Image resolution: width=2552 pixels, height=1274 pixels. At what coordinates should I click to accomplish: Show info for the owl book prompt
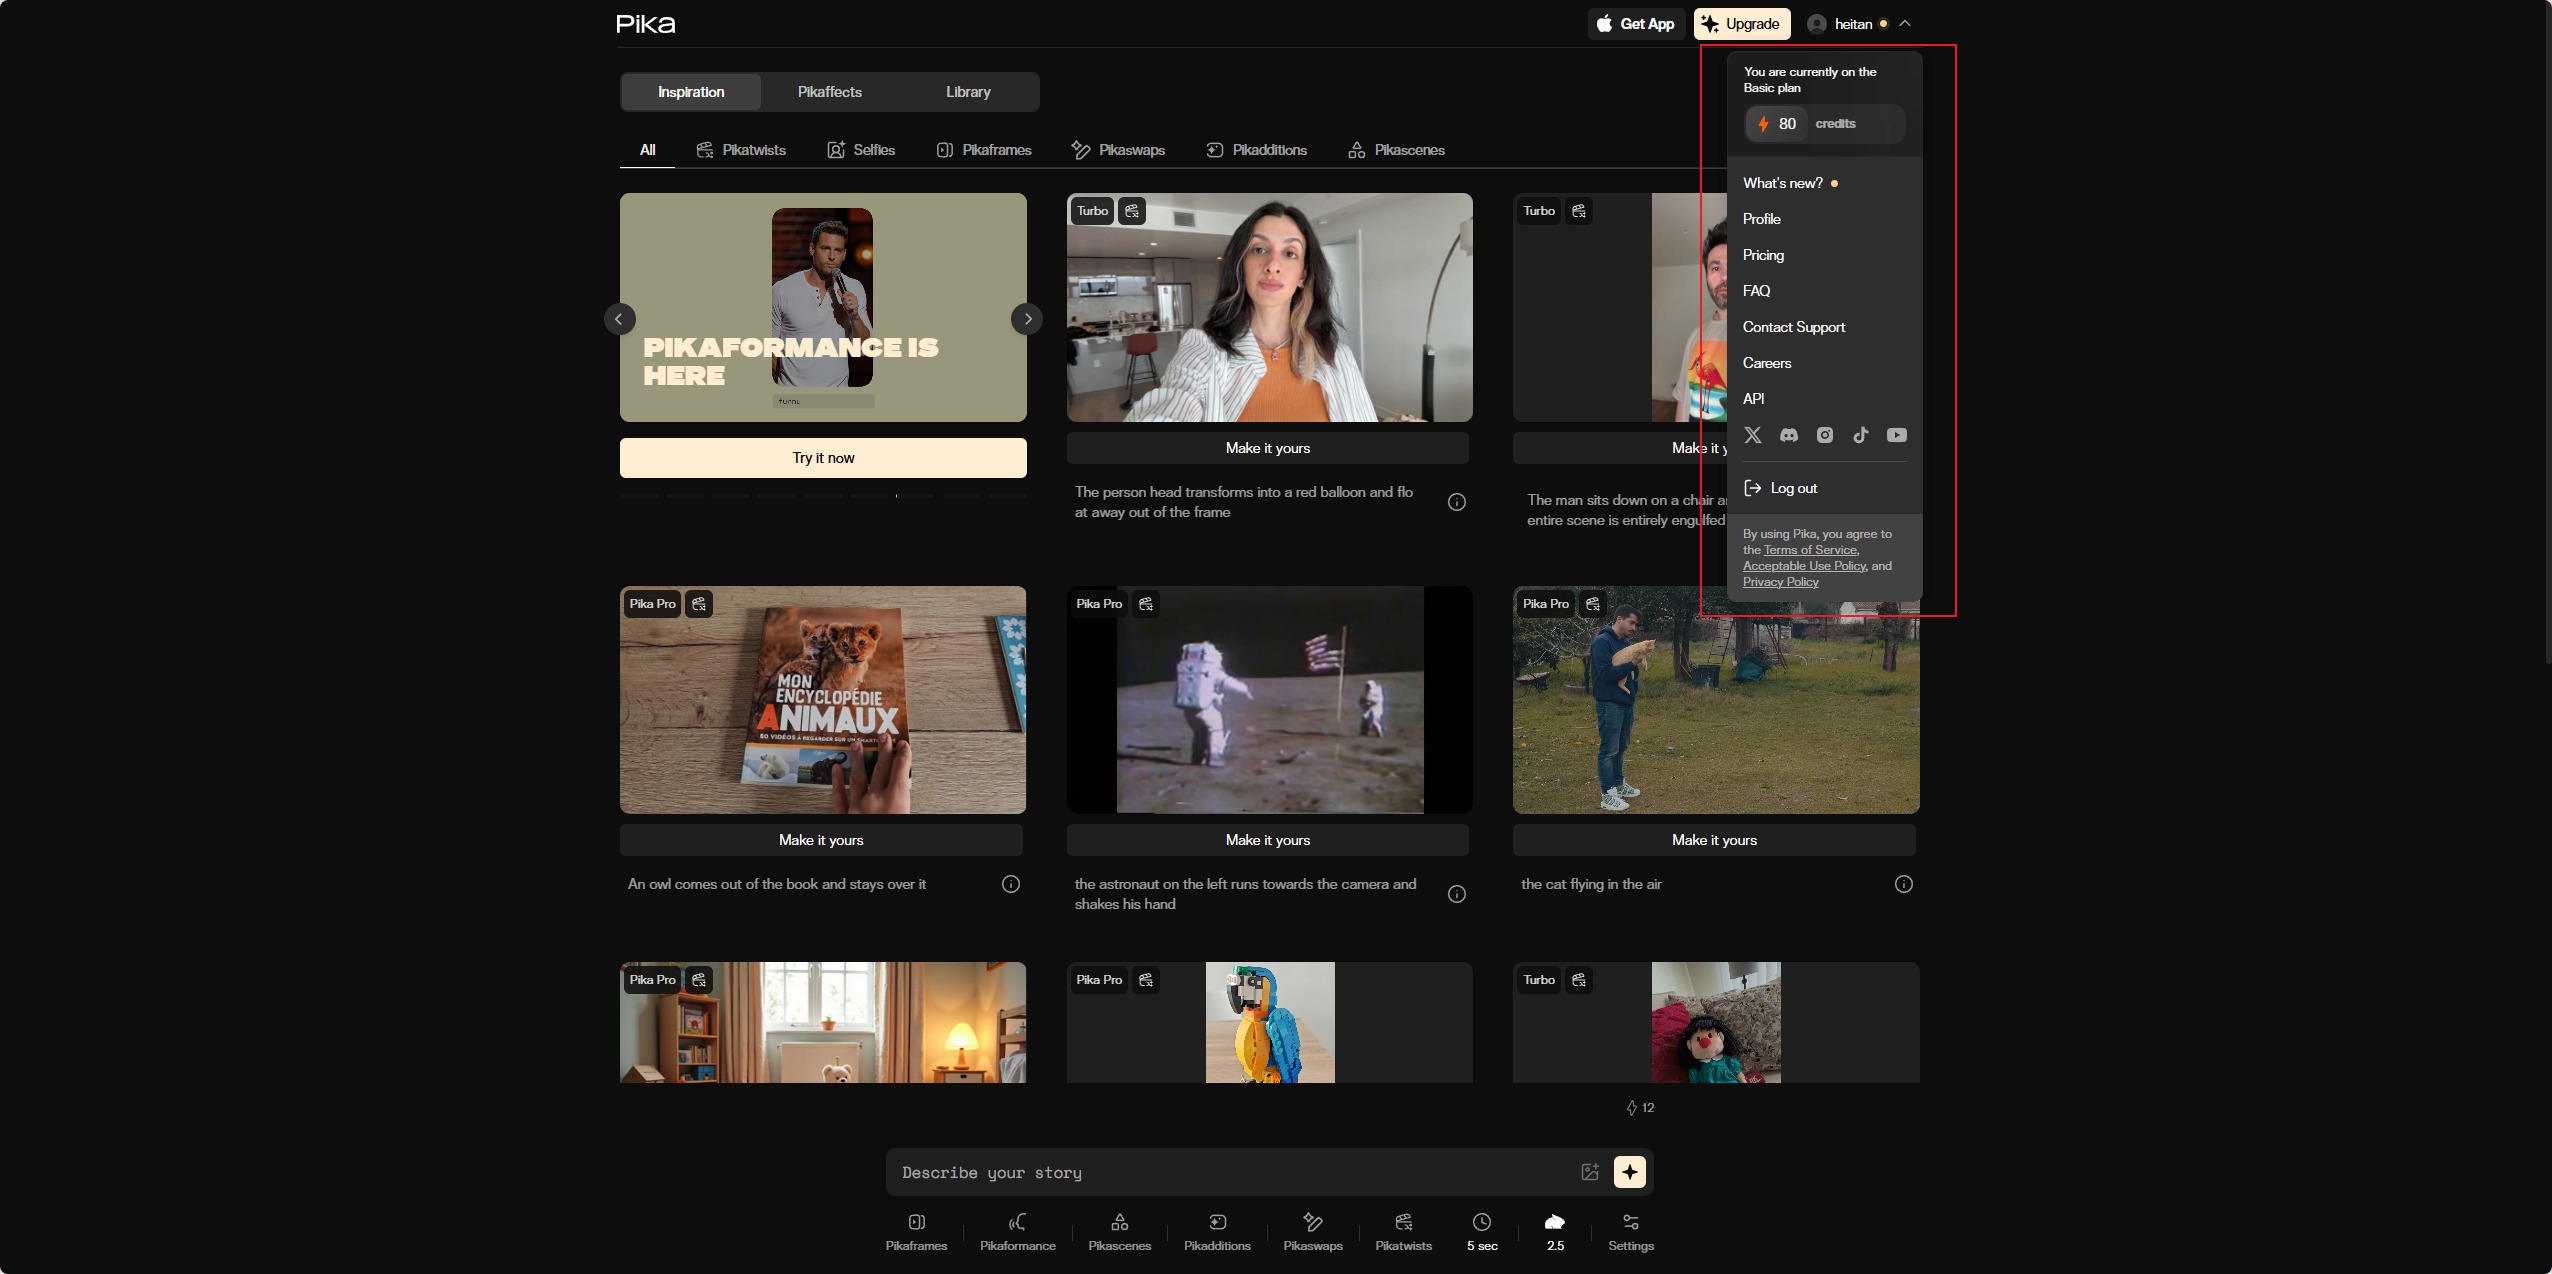point(1011,884)
